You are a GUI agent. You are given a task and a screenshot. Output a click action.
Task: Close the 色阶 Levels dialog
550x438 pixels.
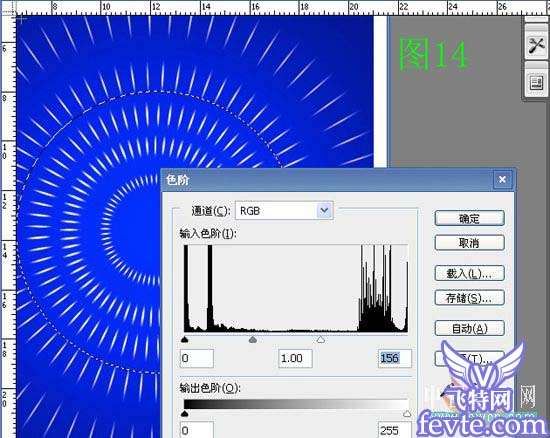coord(502,180)
